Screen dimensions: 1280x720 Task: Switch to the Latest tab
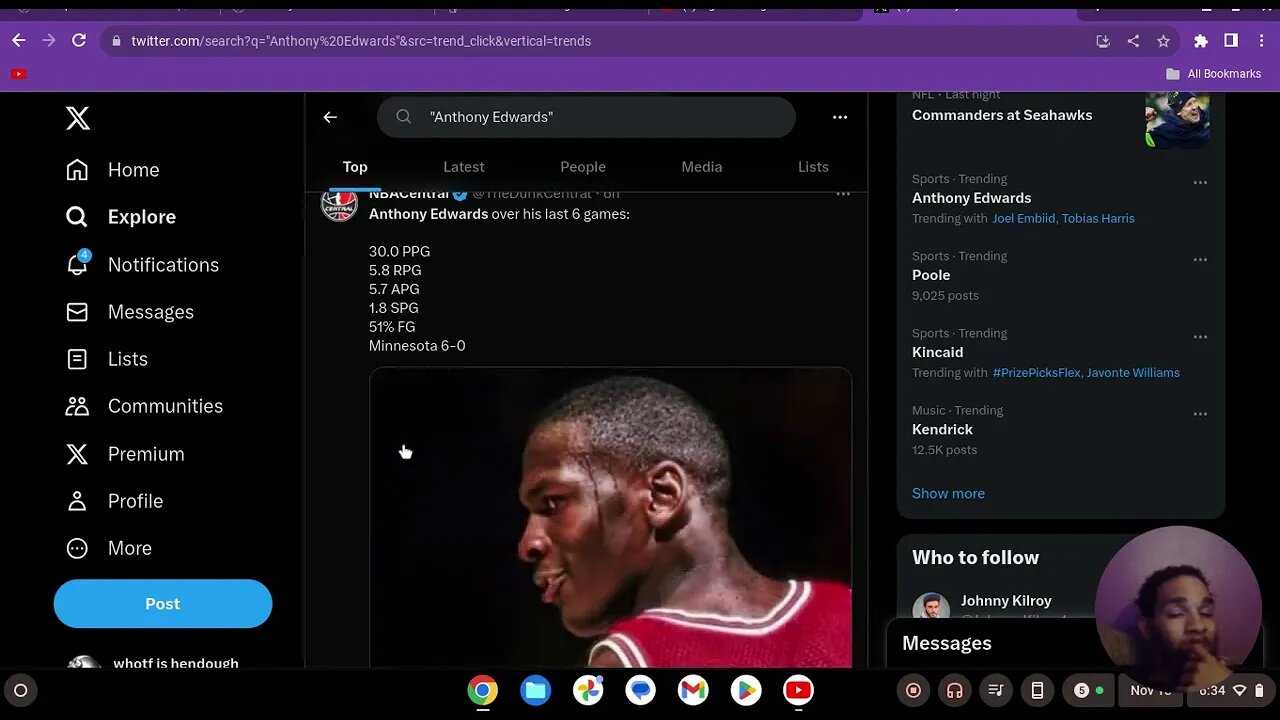[x=464, y=167]
